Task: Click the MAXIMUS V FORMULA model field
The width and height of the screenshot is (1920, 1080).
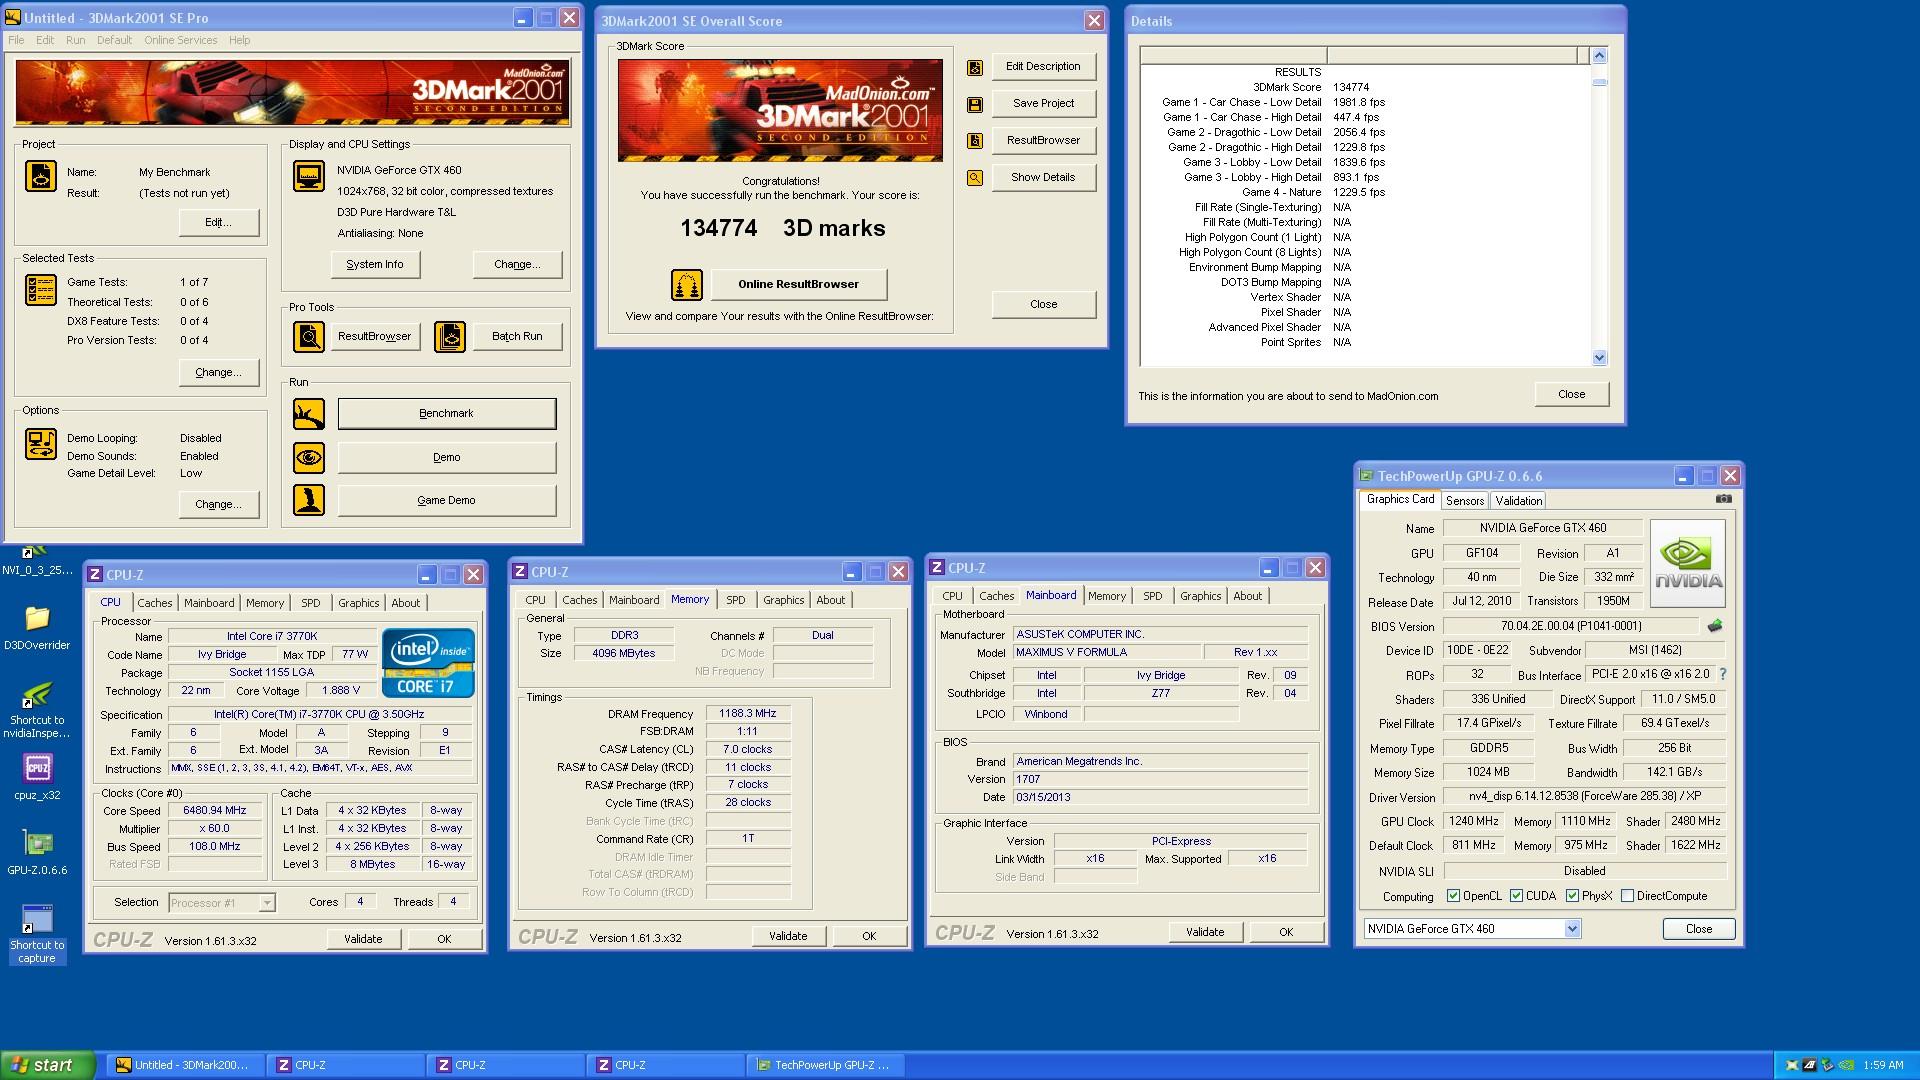Action: click(1106, 653)
